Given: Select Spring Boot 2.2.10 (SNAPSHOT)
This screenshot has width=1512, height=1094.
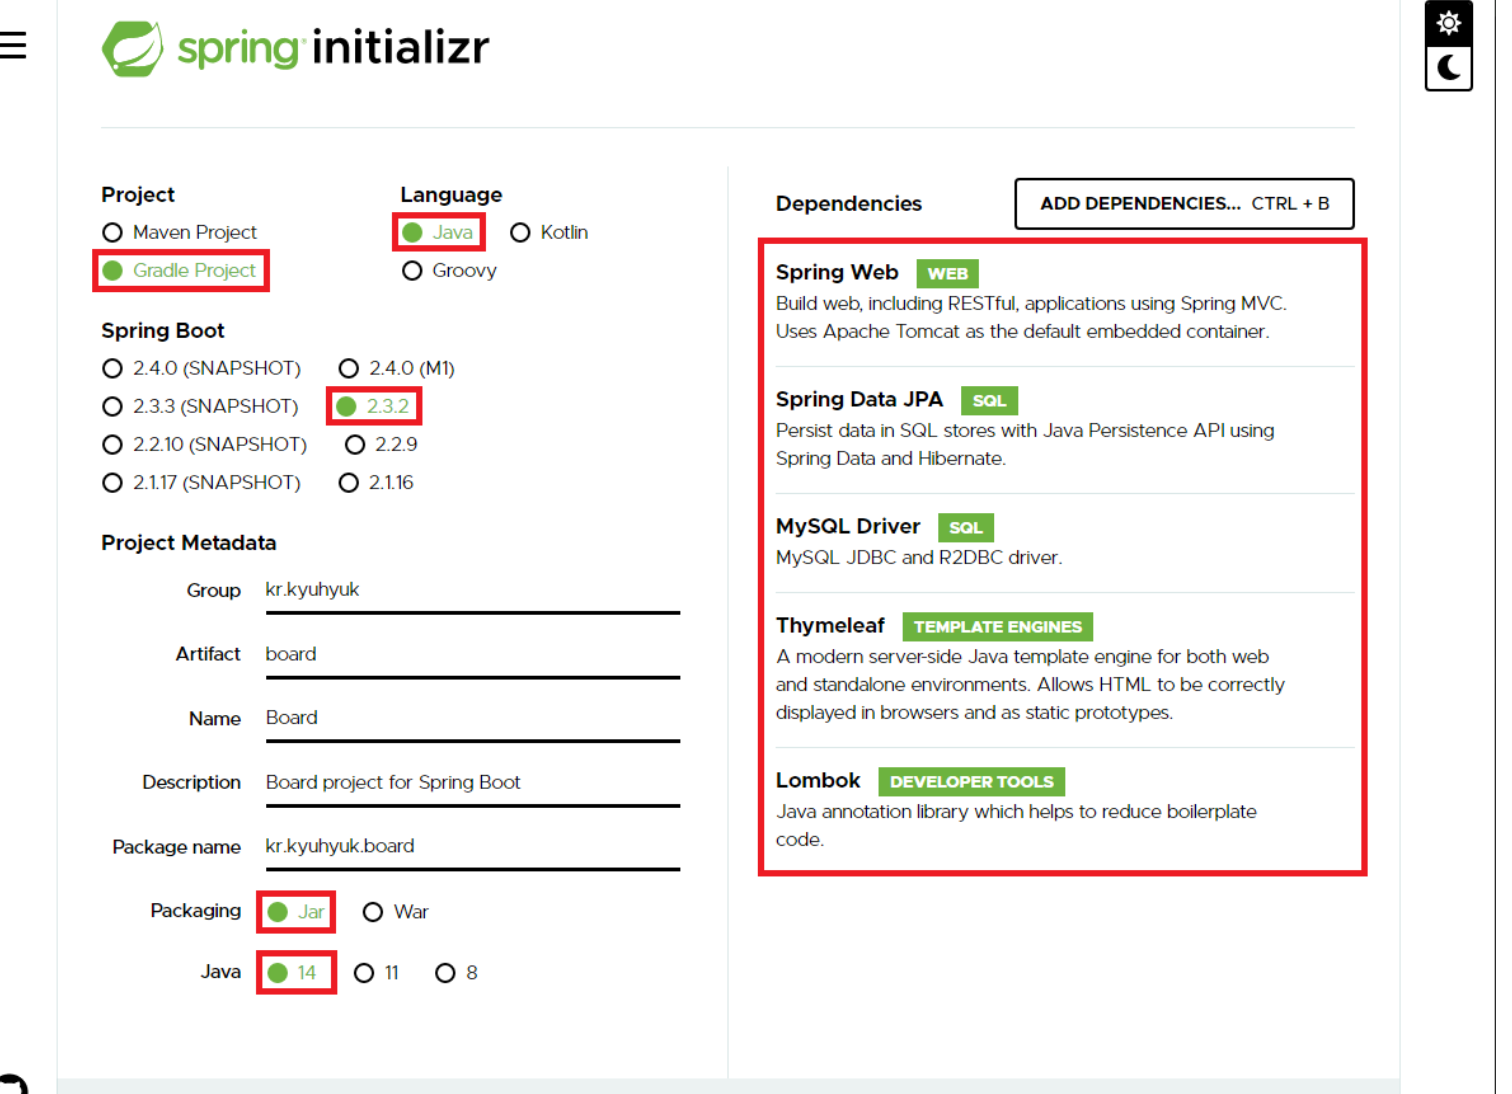Looking at the screenshot, I should [x=205, y=444].
